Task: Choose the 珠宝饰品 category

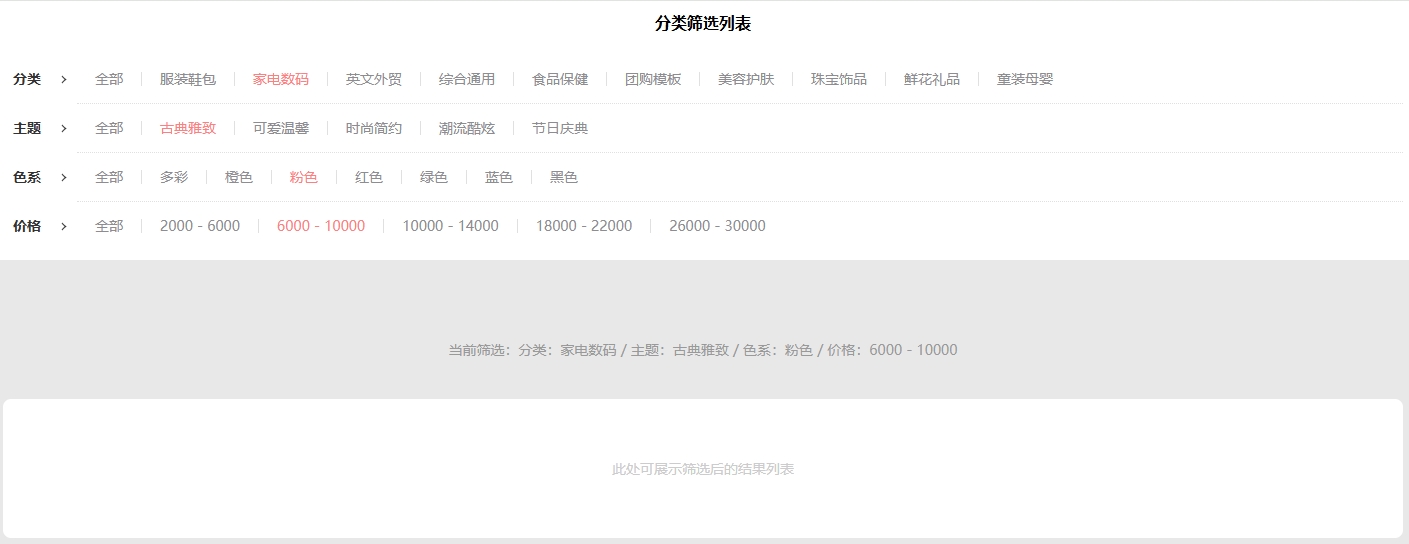Action: point(839,79)
